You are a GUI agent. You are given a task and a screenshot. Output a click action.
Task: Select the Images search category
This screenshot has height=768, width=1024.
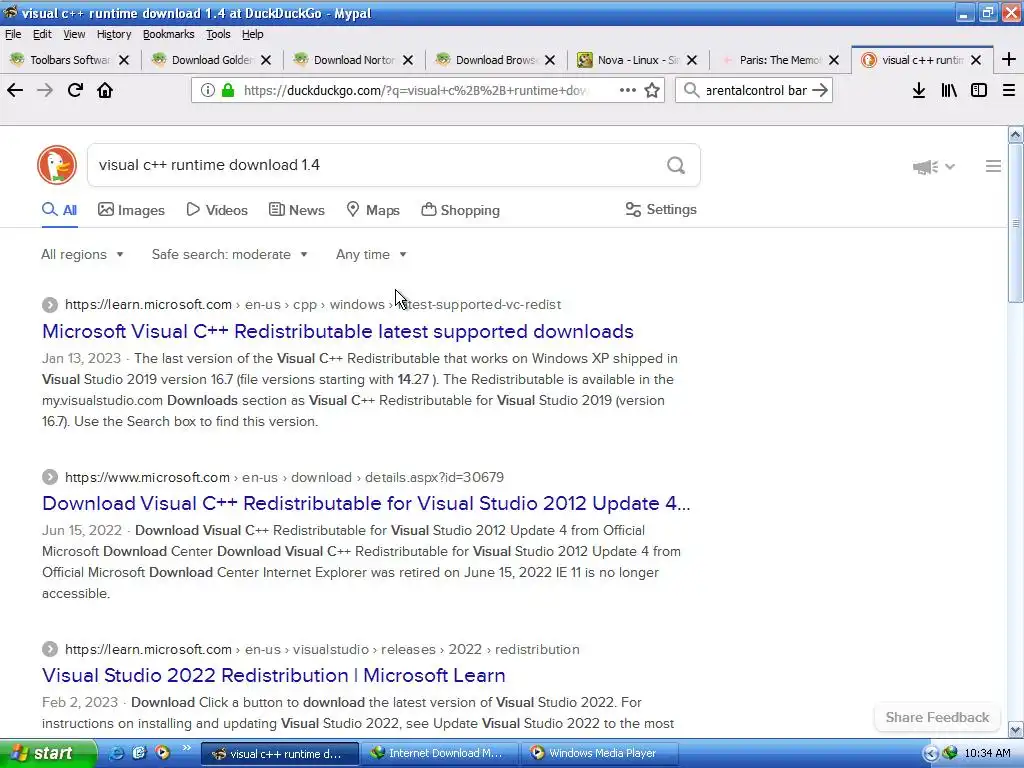[131, 210]
